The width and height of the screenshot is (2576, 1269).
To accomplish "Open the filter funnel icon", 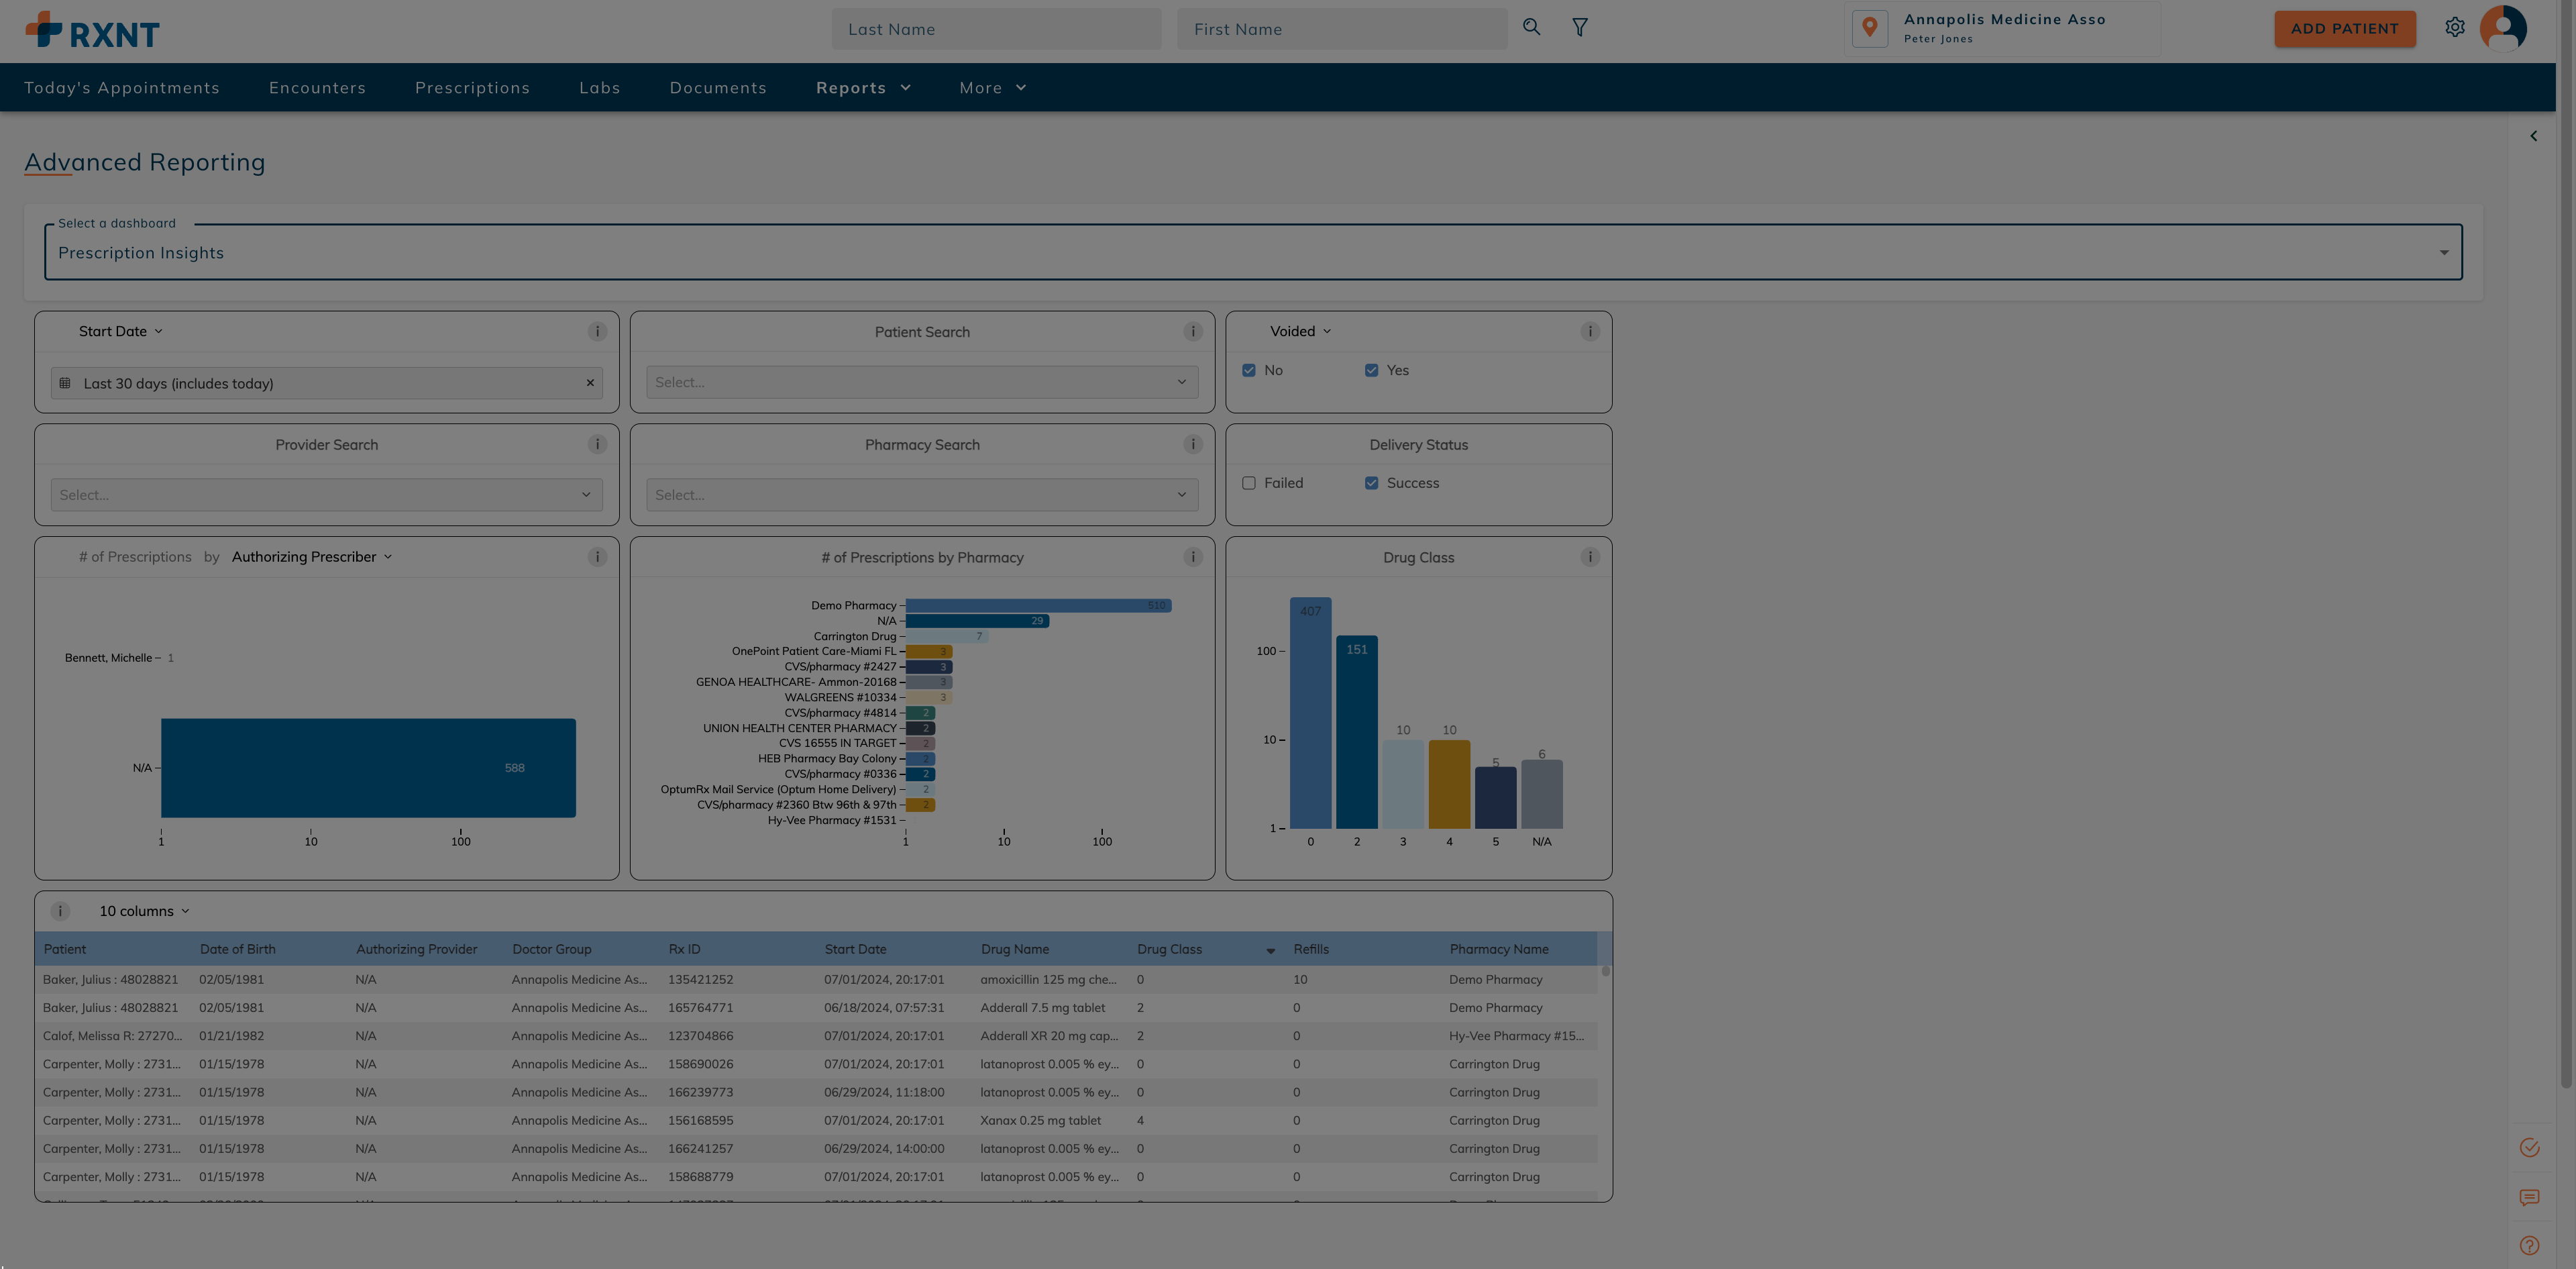I will (x=1580, y=28).
